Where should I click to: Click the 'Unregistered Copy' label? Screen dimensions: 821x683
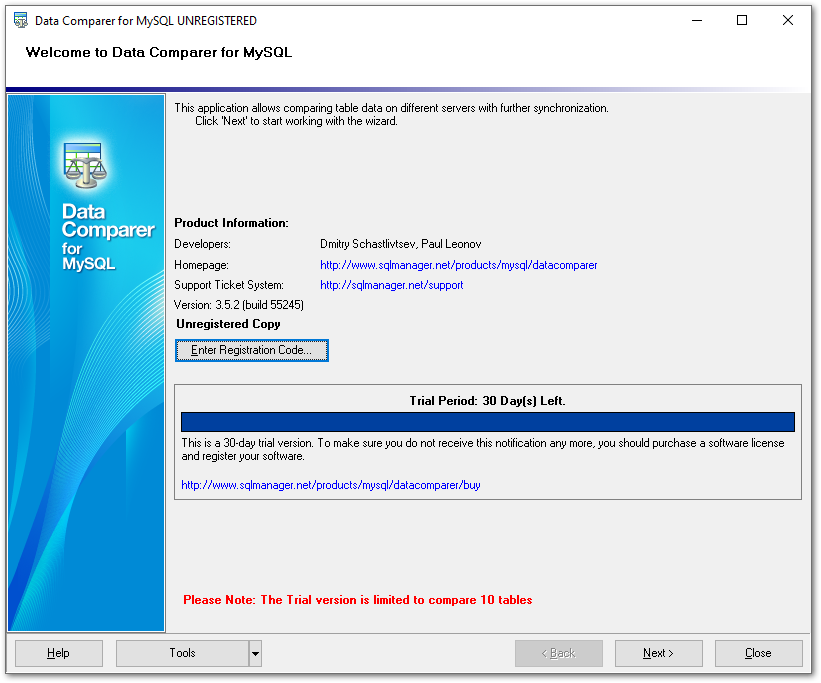click(228, 324)
